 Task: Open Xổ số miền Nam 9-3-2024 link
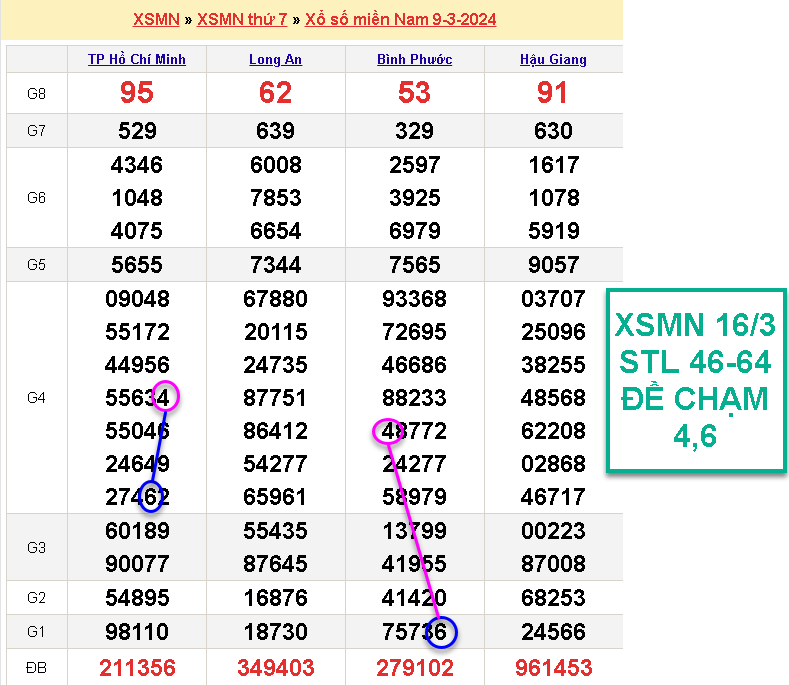(x=400, y=19)
